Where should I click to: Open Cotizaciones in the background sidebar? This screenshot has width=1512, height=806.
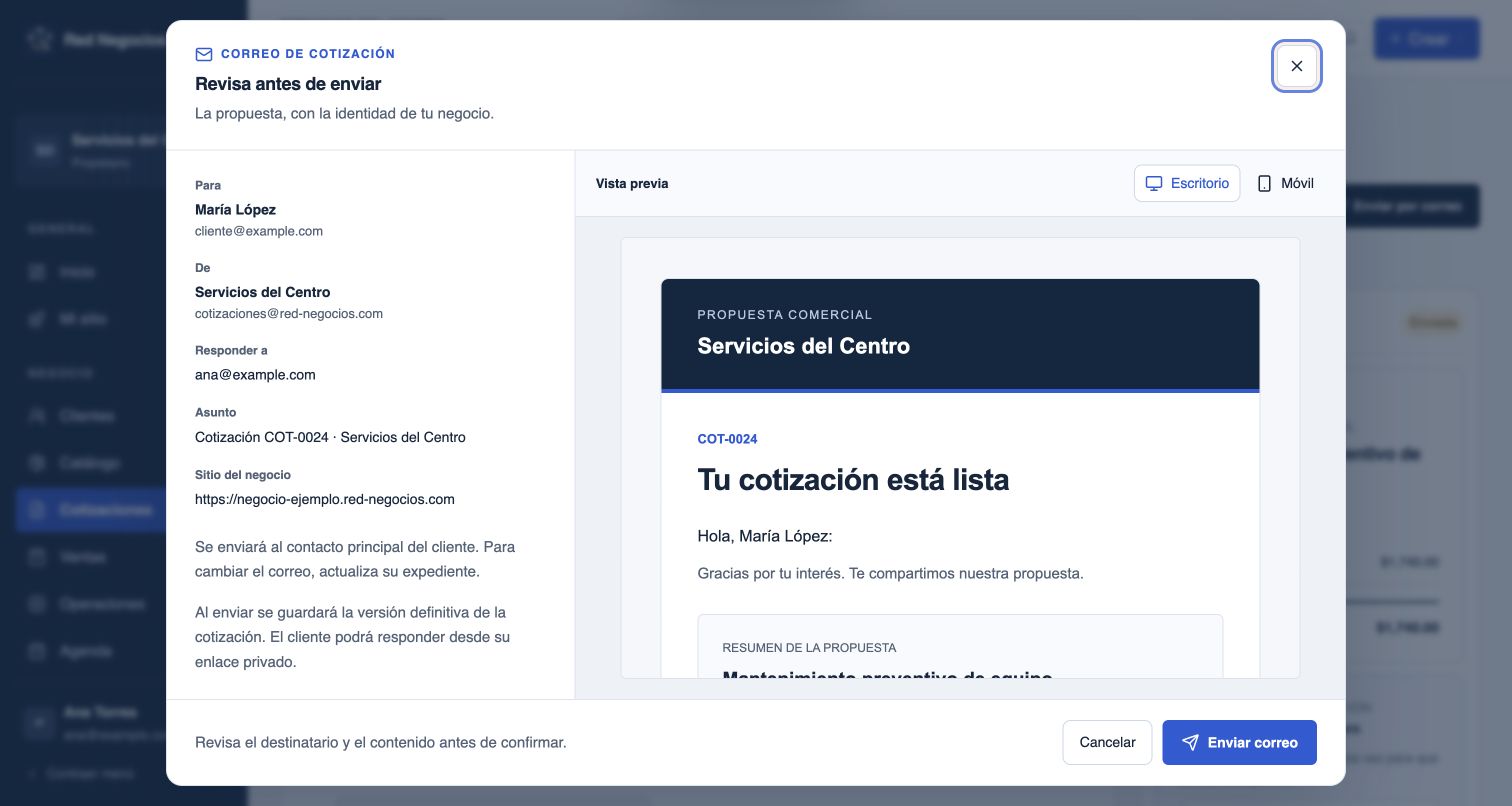click(90, 510)
